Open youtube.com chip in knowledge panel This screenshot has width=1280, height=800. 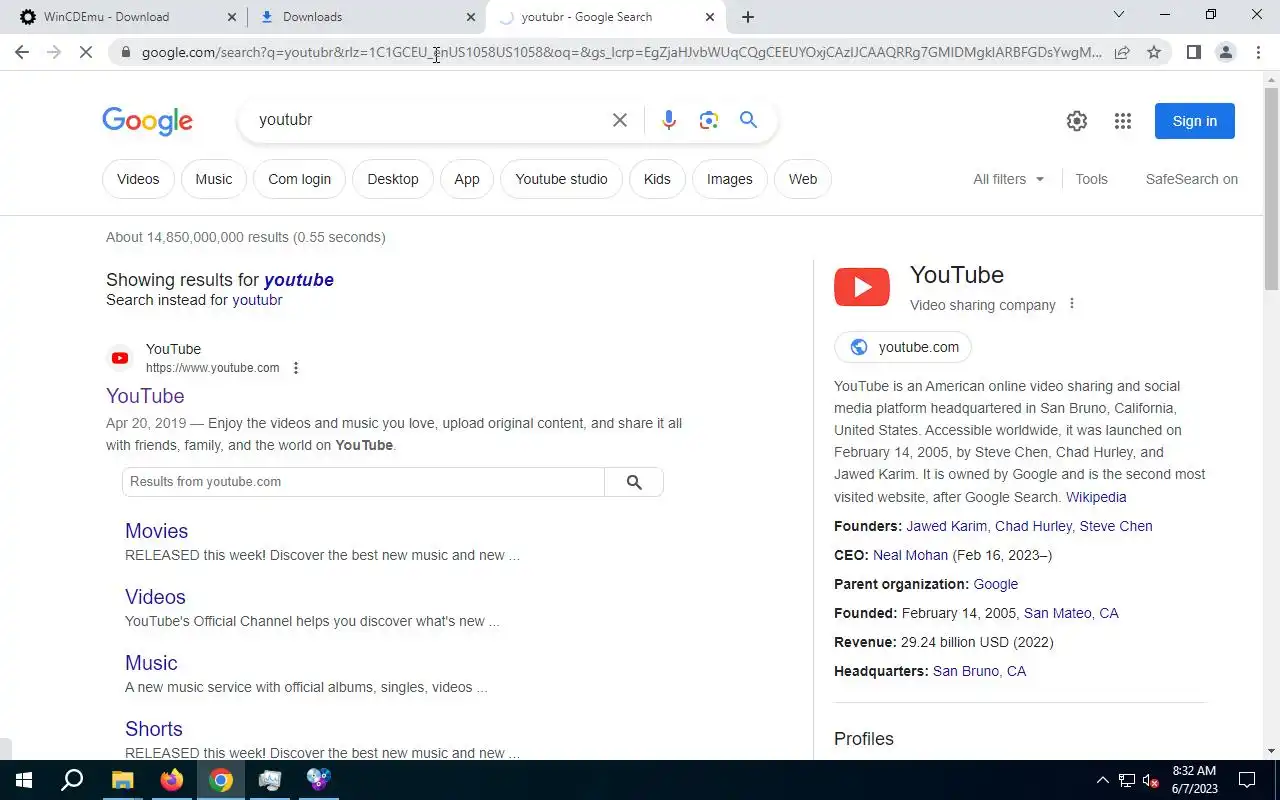point(903,347)
